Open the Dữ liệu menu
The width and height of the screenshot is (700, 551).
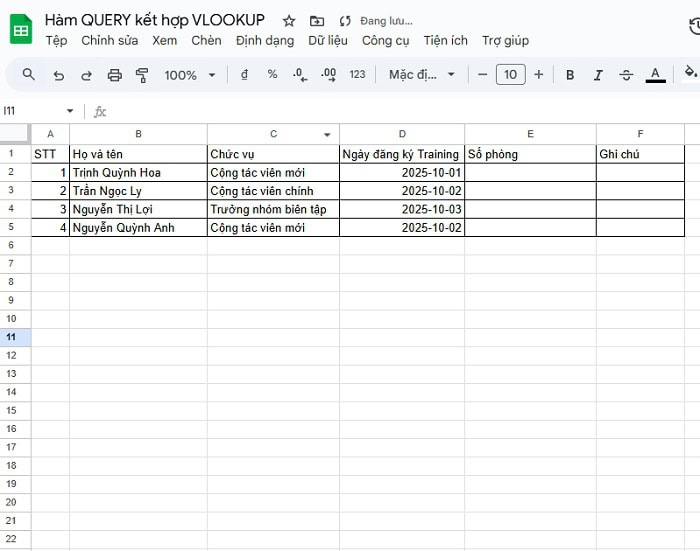pyautogui.click(x=328, y=41)
